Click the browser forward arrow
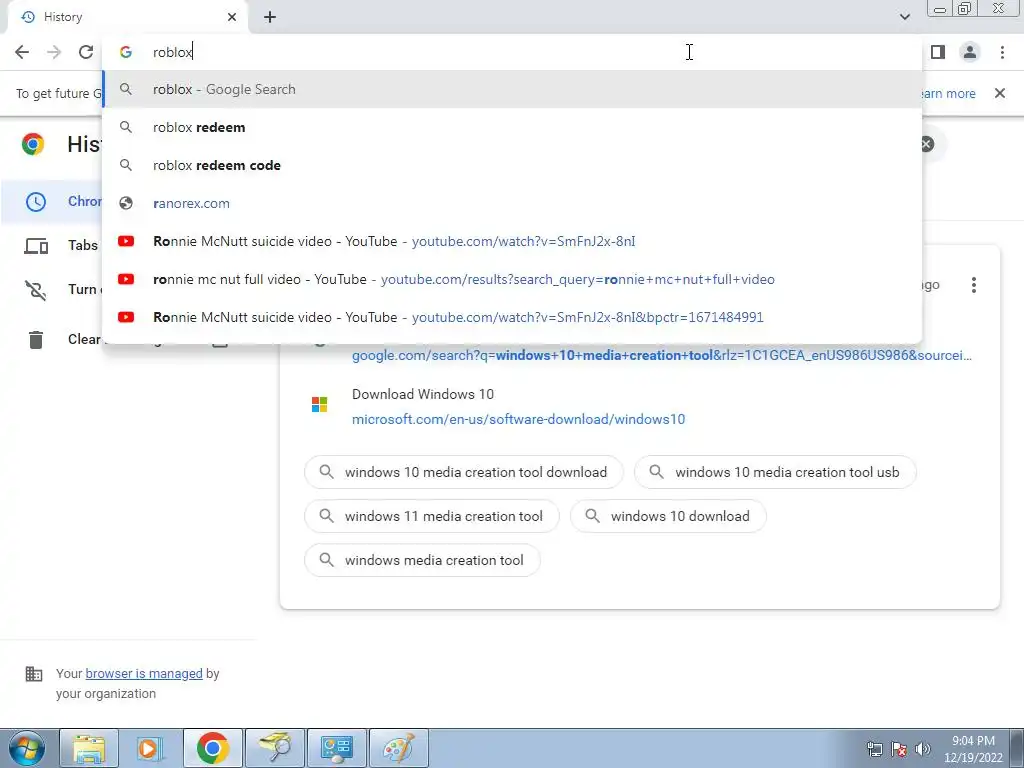Image resolution: width=1024 pixels, height=768 pixels. 54,52
